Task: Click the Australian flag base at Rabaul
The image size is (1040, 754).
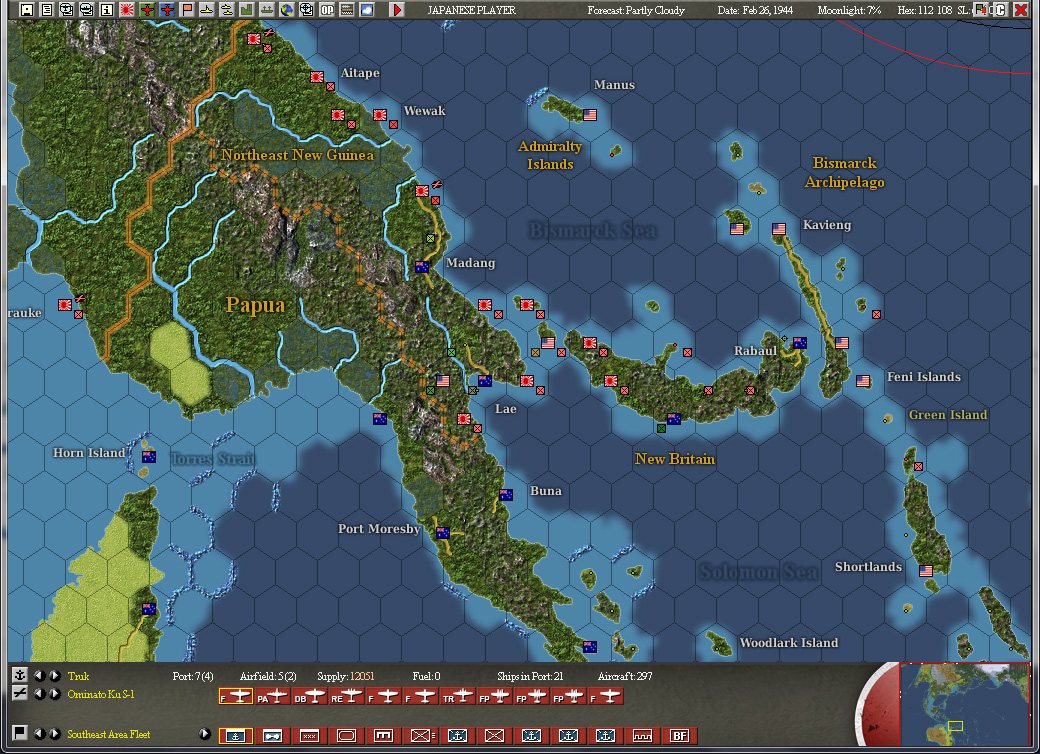Action: coord(800,343)
